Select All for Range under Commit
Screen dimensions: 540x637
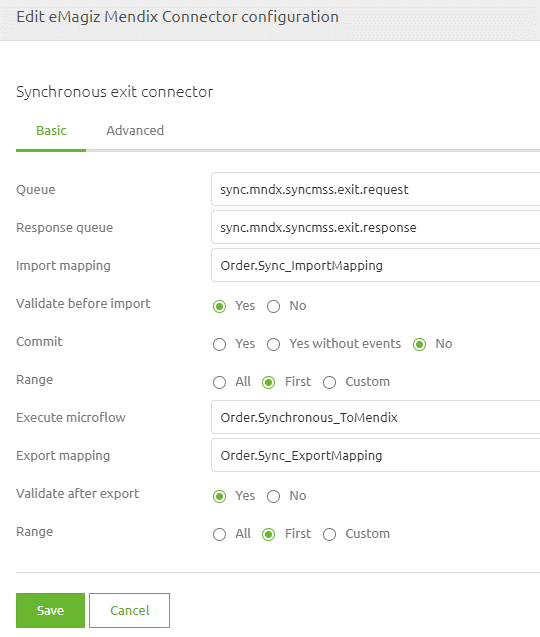[x=219, y=382]
